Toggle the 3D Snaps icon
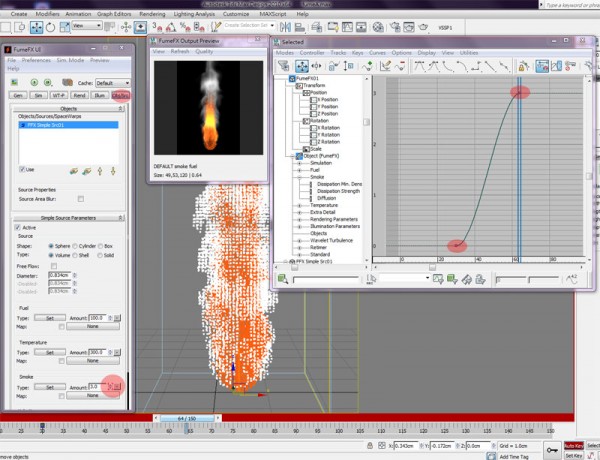This screenshot has height=460, width=600. [157, 27]
